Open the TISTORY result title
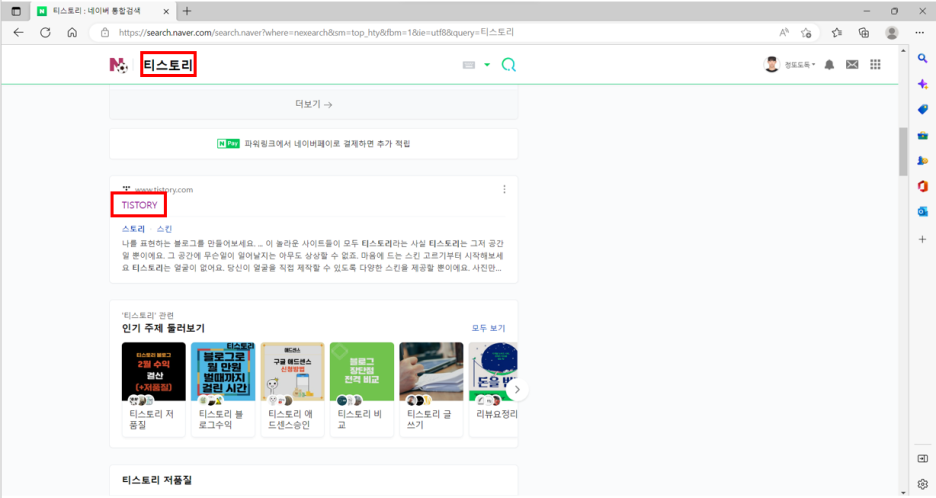936x498 pixels. point(140,205)
